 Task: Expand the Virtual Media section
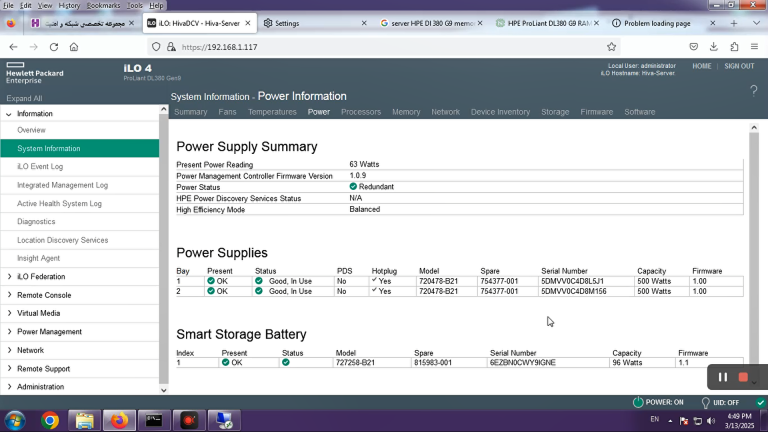pos(9,313)
